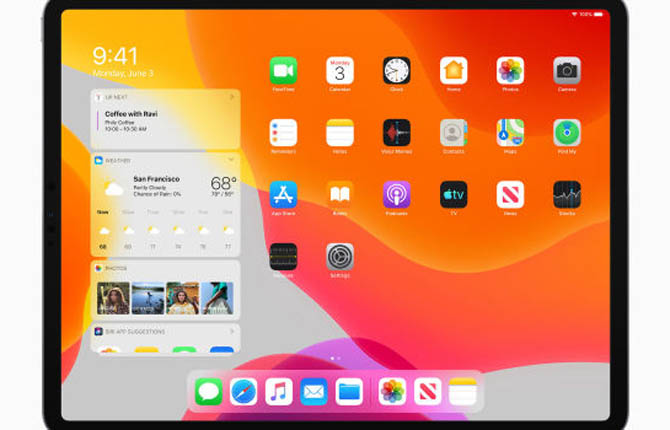Launch Voice Memos
The image size is (670, 430).
pyautogui.click(x=397, y=133)
